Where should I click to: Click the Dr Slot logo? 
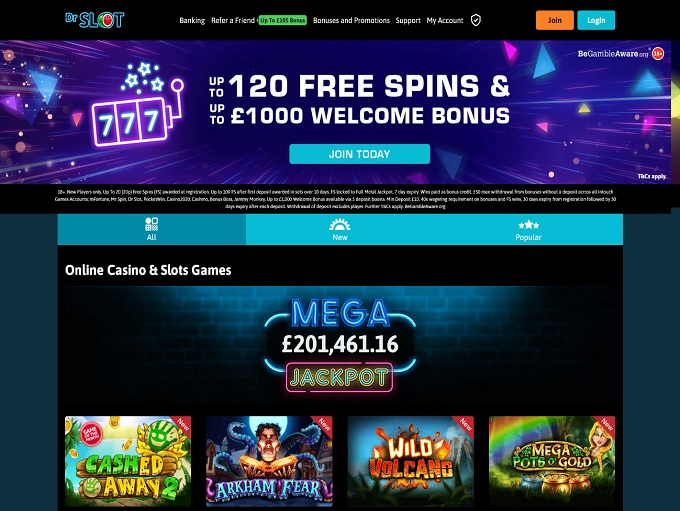pyautogui.click(x=95, y=20)
